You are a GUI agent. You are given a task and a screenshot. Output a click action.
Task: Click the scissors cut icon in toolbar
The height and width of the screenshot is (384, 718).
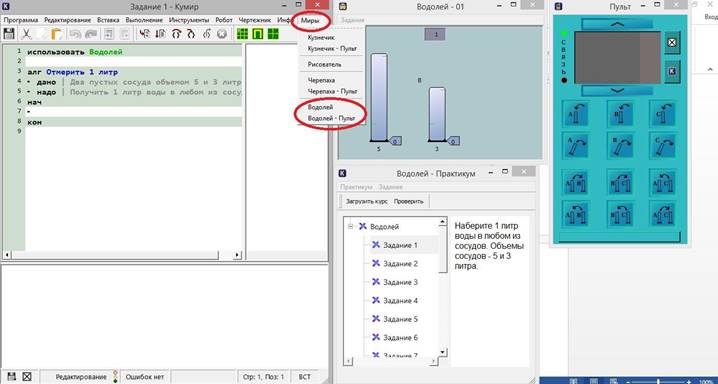[27, 34]
